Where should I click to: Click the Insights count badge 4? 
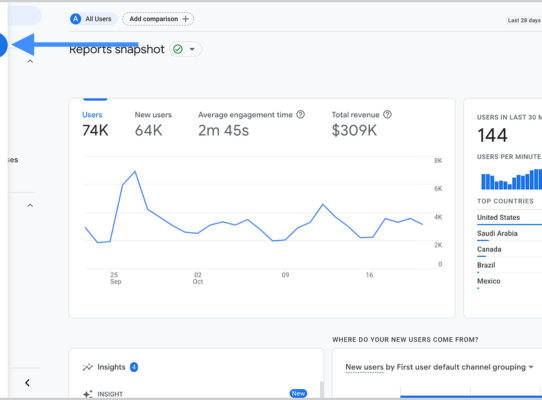pos(134,367)
